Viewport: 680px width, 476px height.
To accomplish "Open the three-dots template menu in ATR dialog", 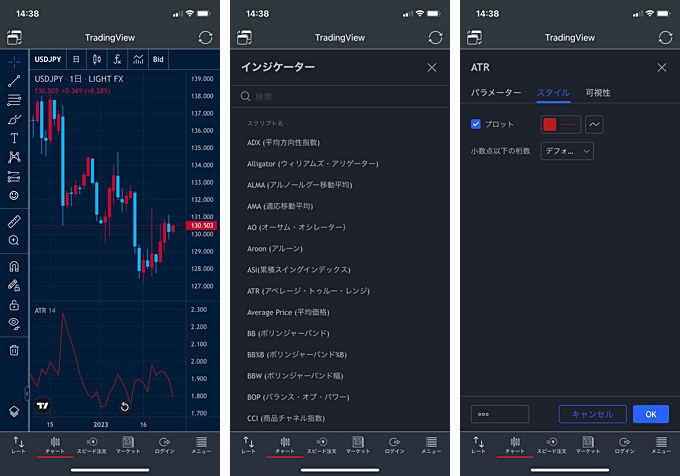I will [500, 414].
